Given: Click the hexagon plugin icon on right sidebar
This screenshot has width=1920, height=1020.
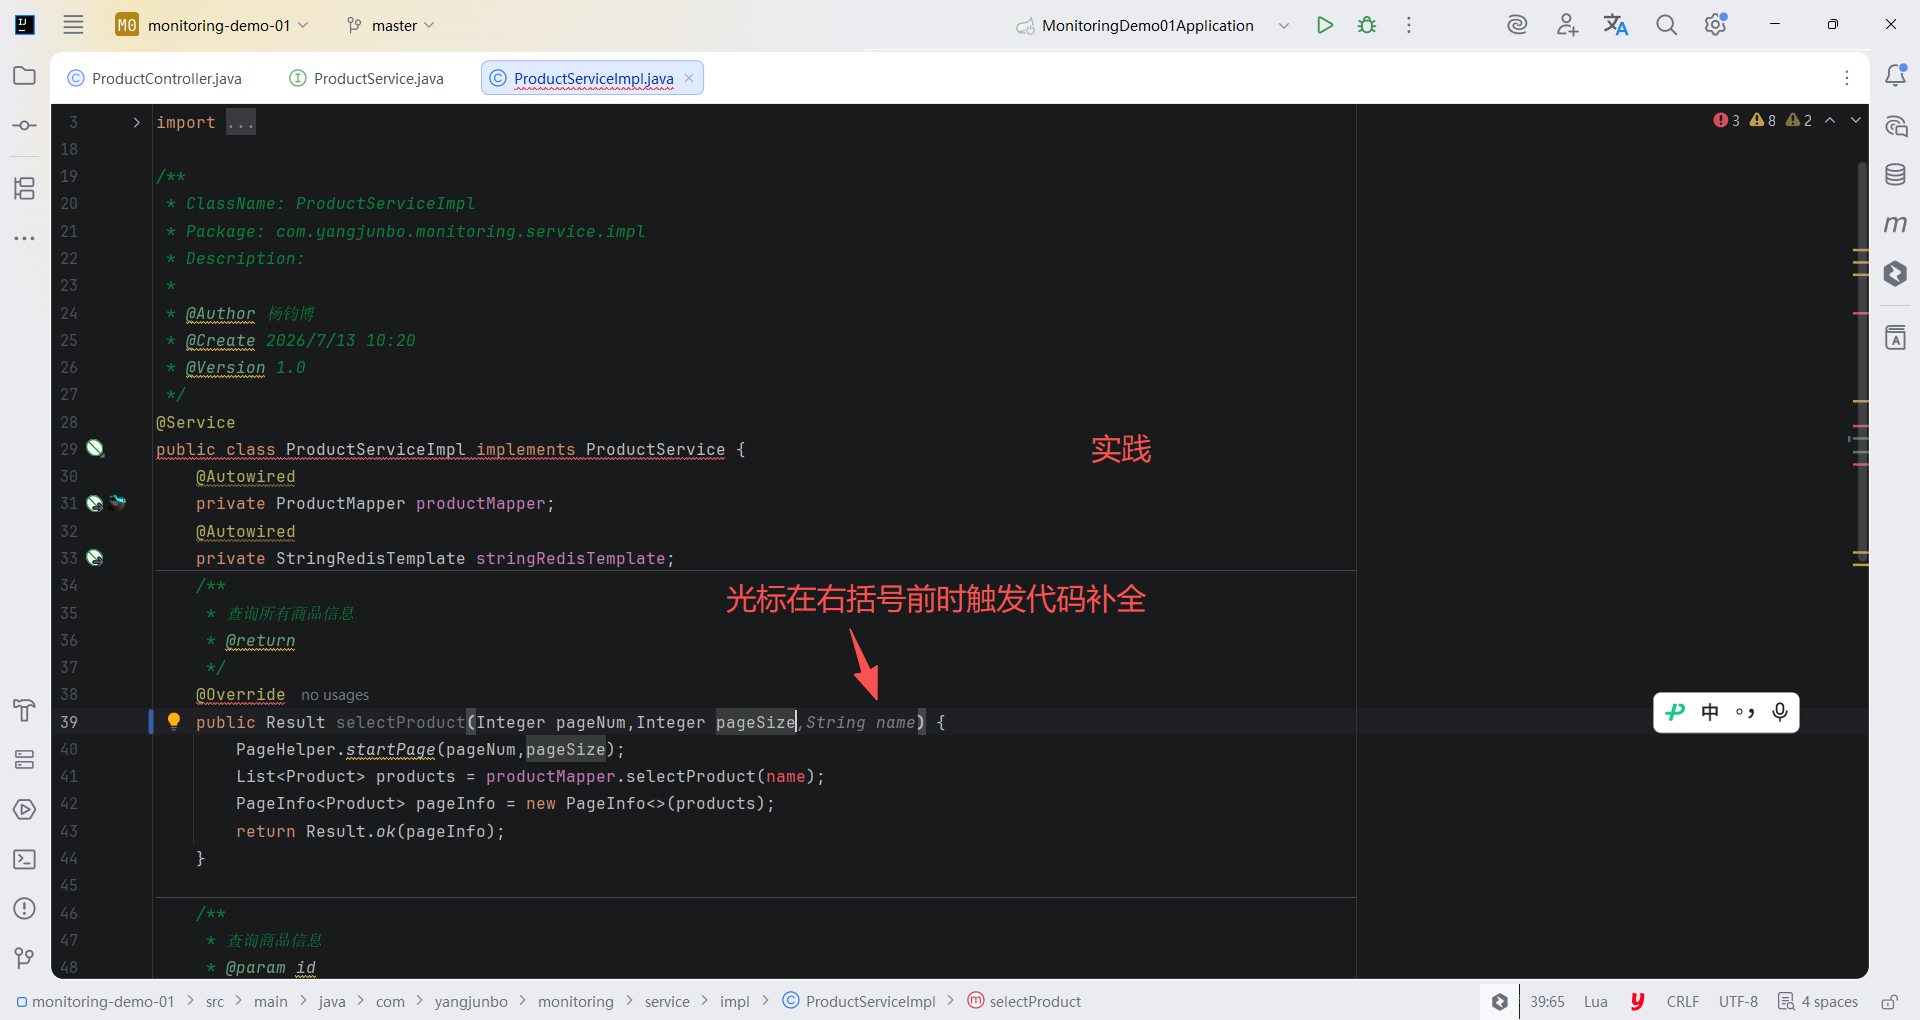Looking at the screenshot, I should tap(1896, 273).
